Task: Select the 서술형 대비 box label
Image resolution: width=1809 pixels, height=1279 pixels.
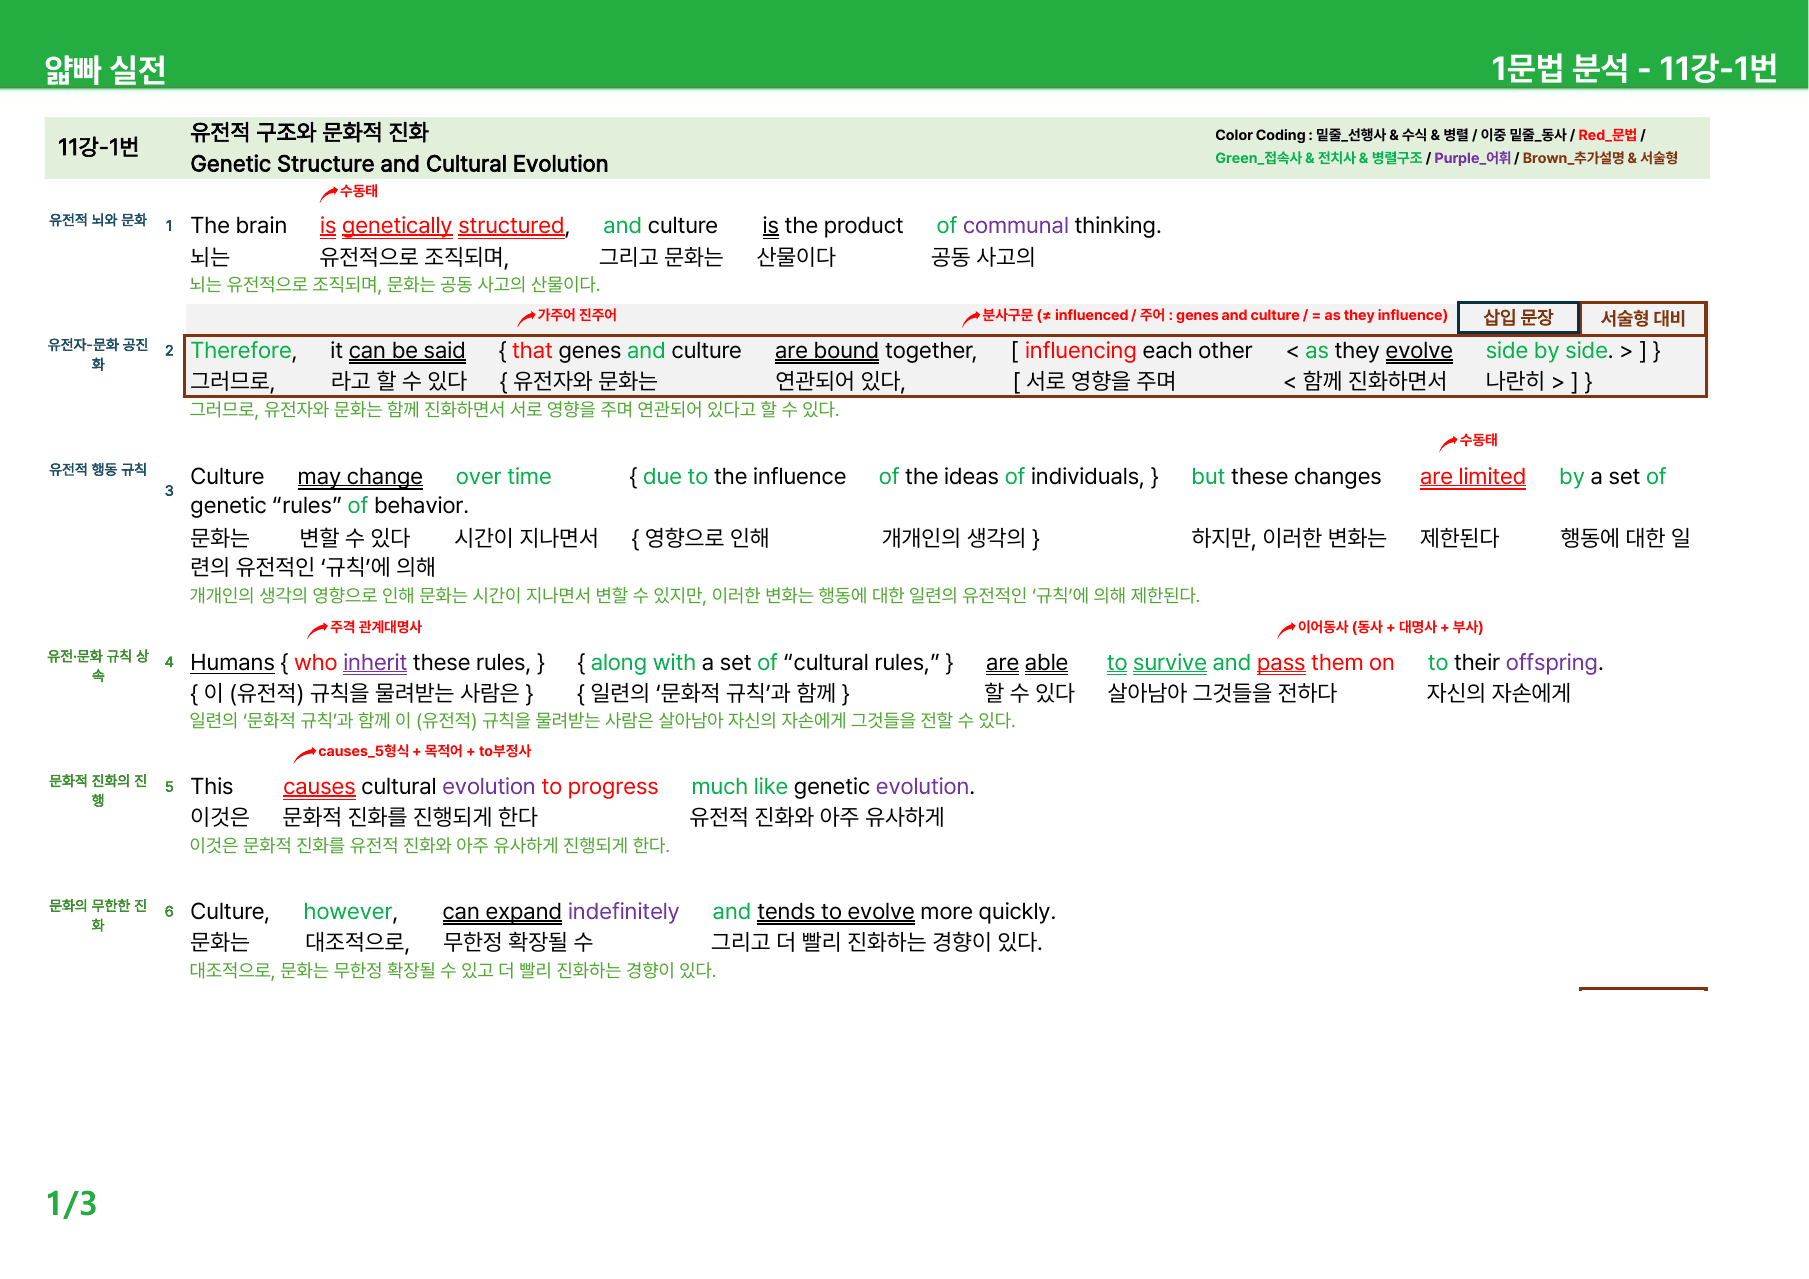Action: coord(1643,318)
